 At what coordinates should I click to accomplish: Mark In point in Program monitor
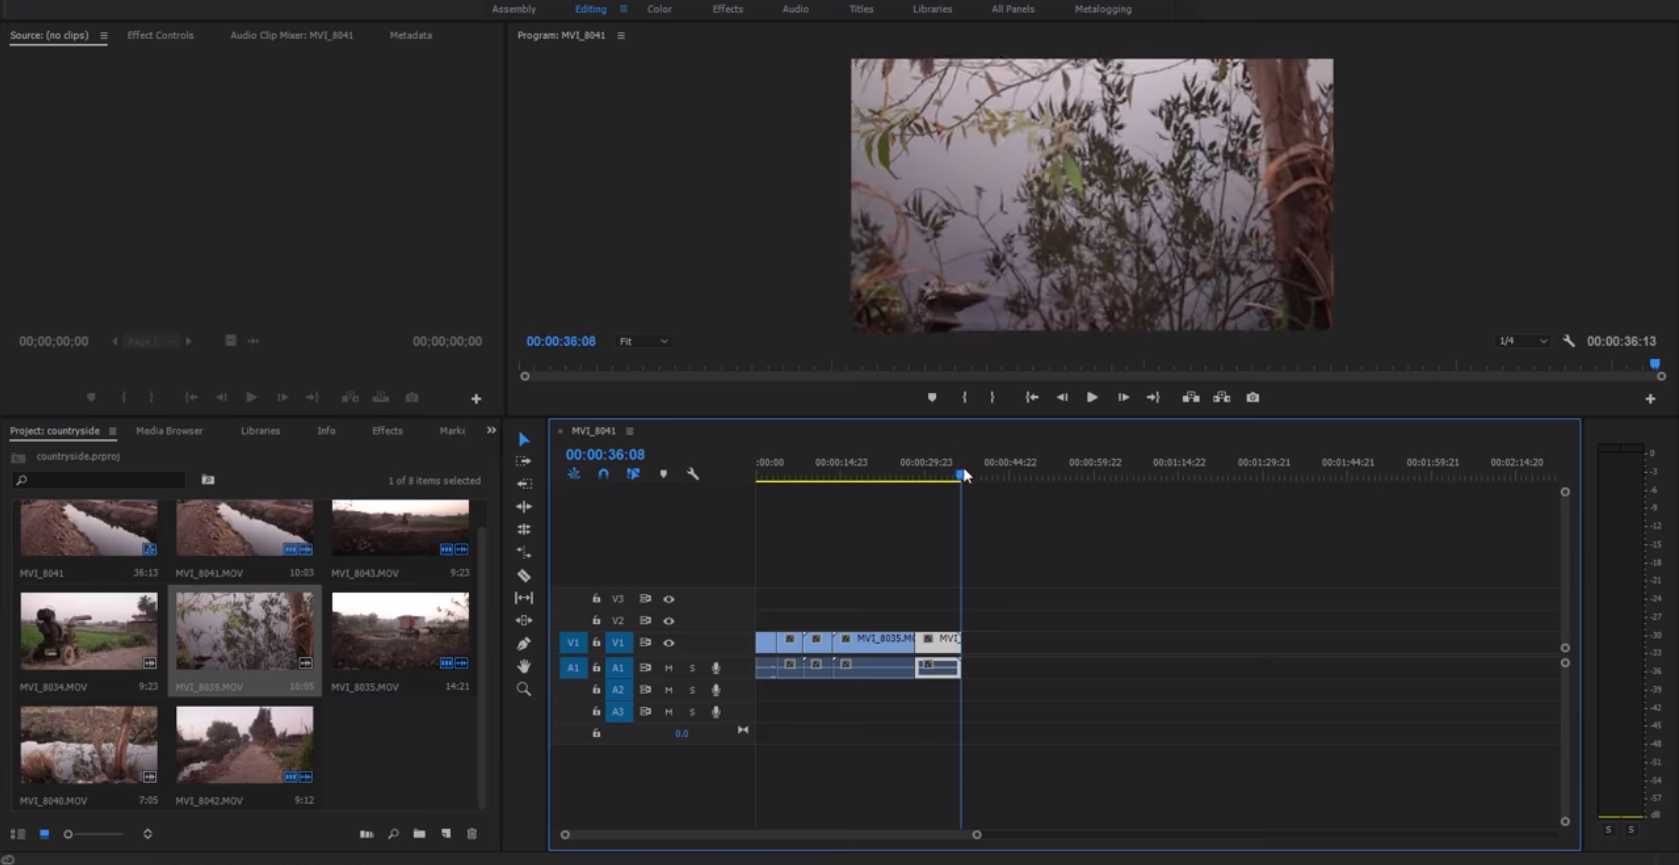click(964, 398)
